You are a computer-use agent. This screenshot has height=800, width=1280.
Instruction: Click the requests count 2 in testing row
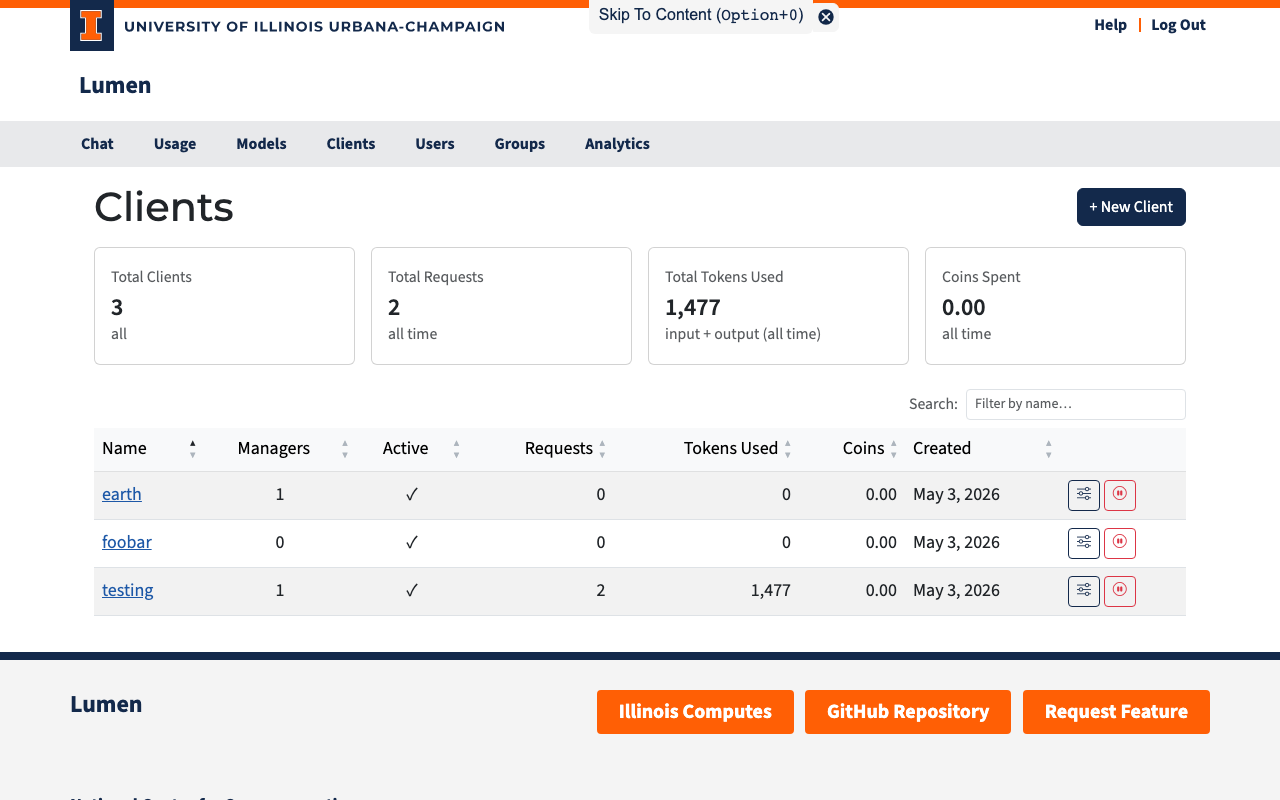[601, 590]
